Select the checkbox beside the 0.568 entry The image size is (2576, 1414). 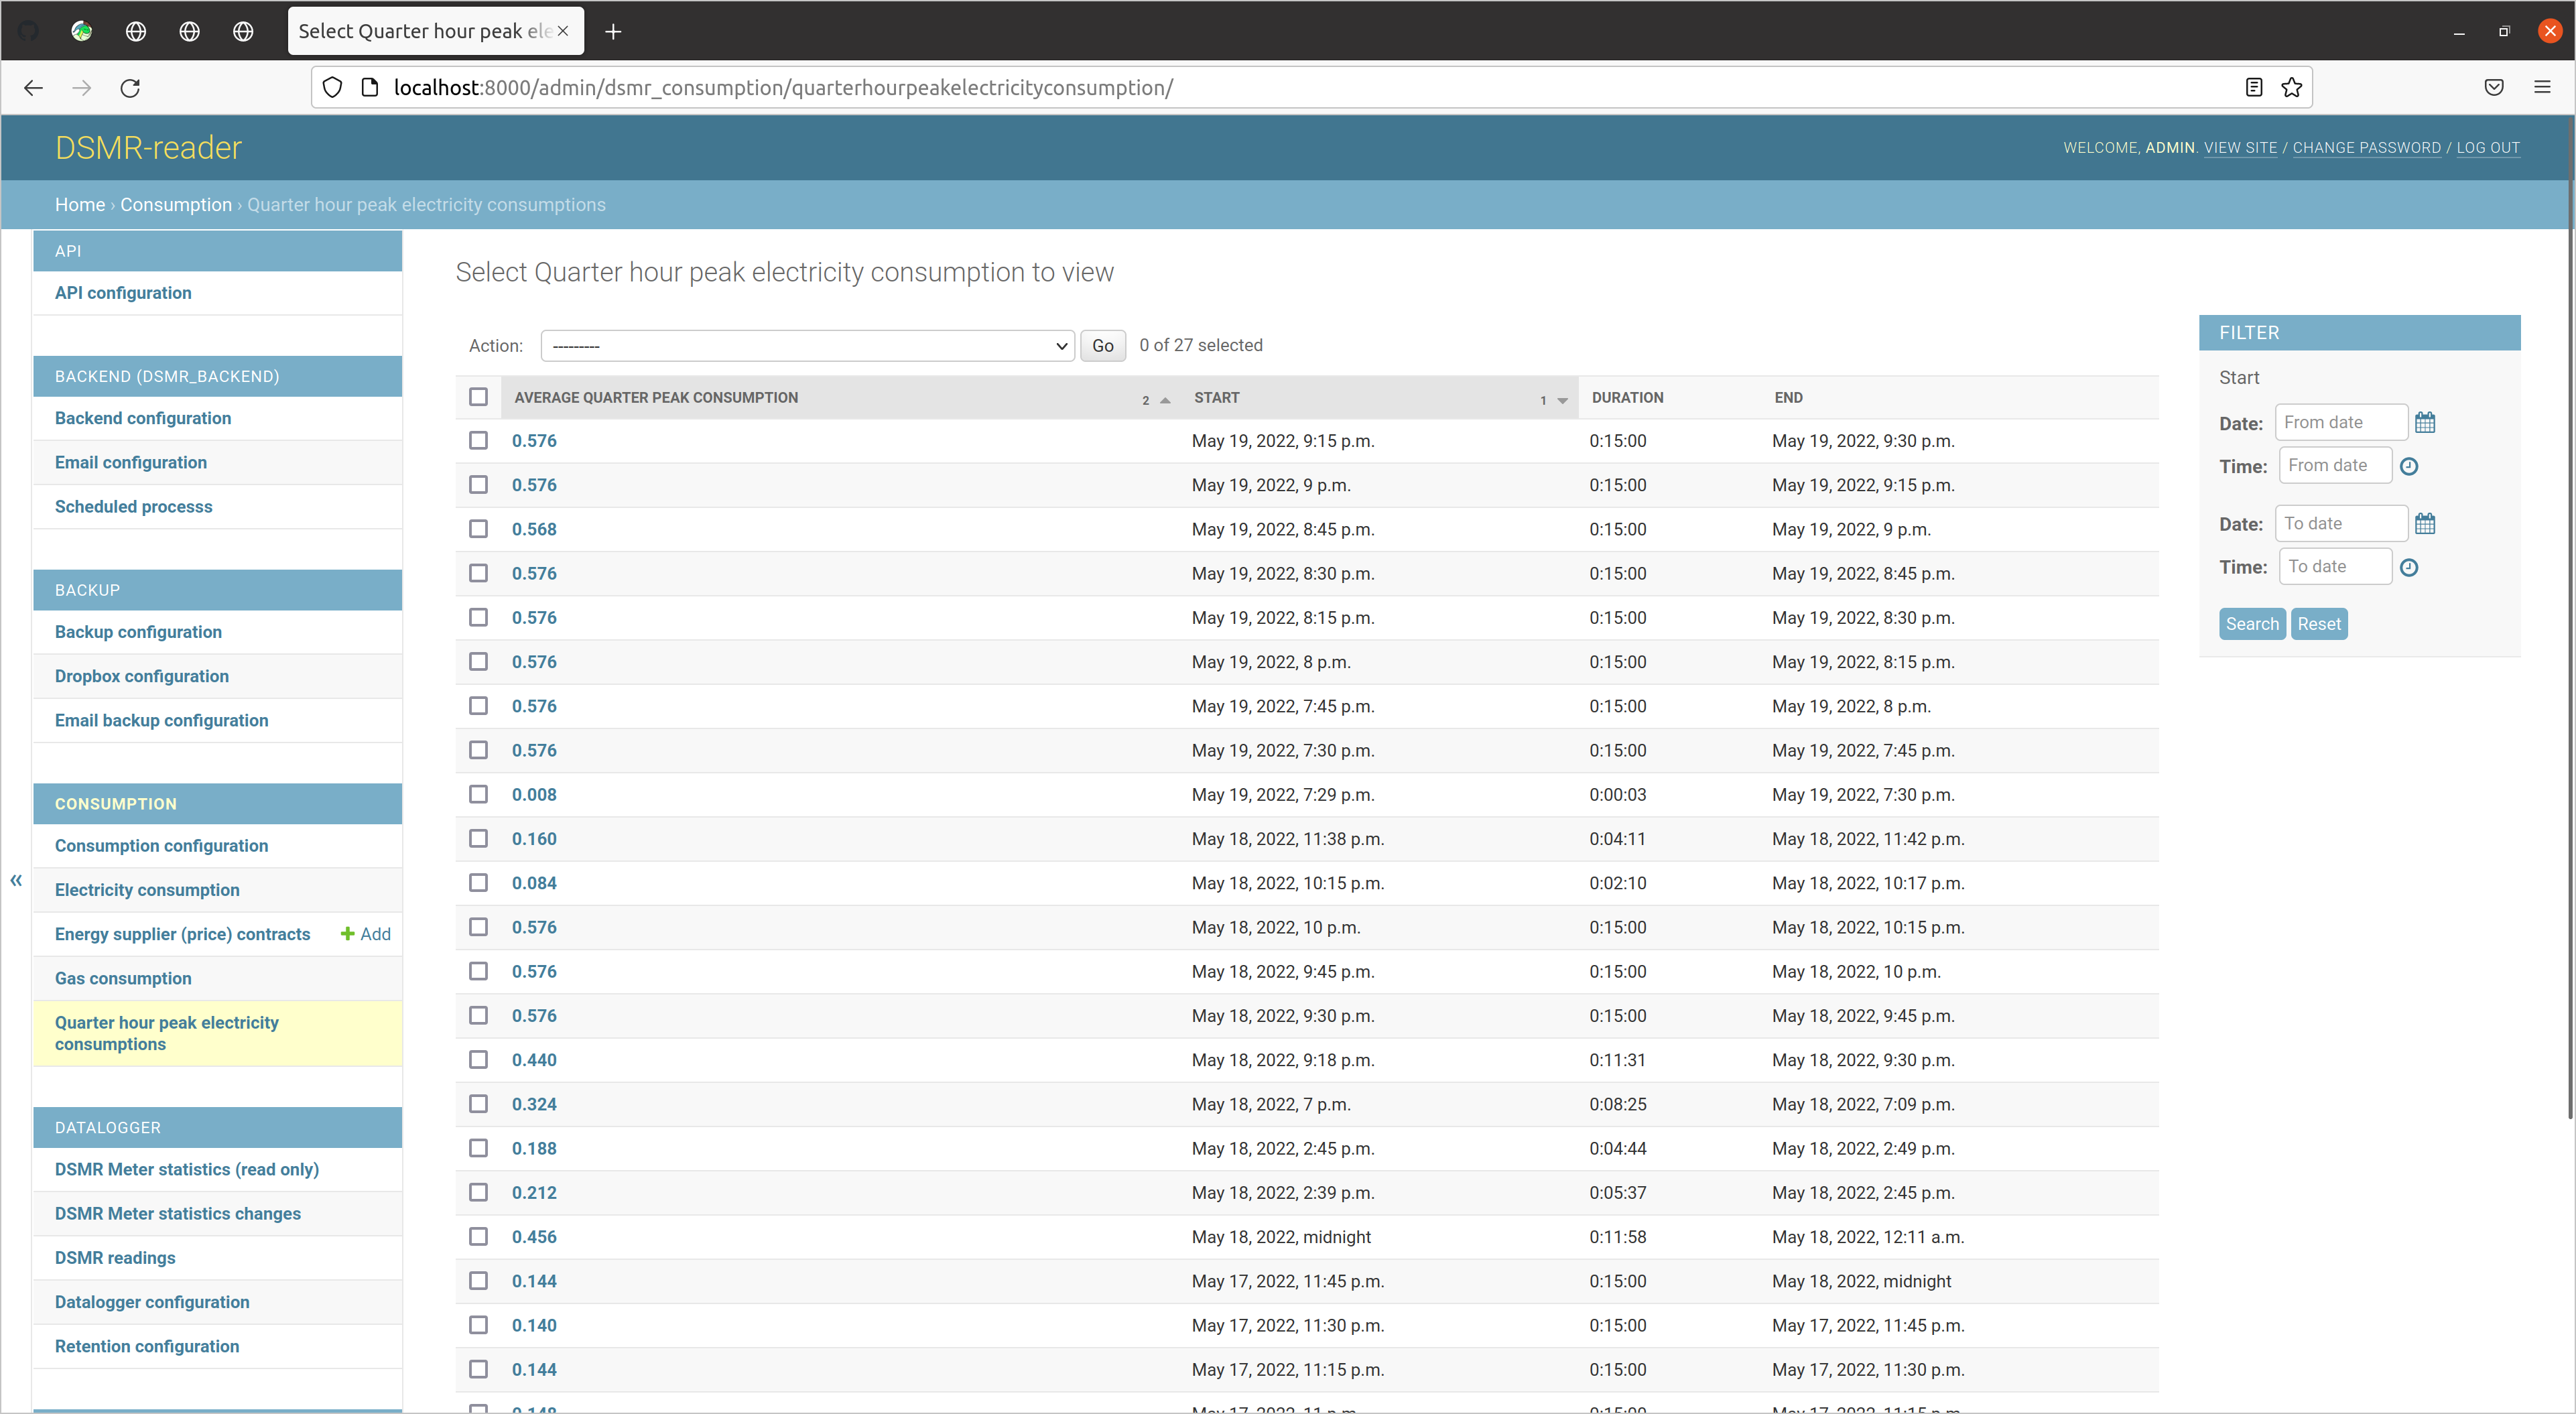(478, 529)
